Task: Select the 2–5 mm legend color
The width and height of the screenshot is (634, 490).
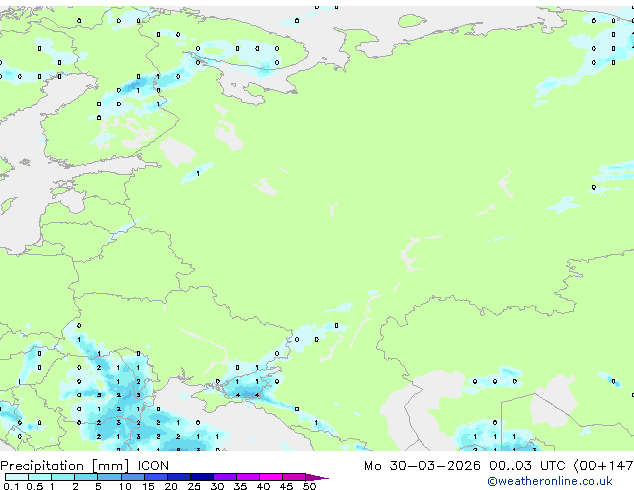Action: (86, 477)
